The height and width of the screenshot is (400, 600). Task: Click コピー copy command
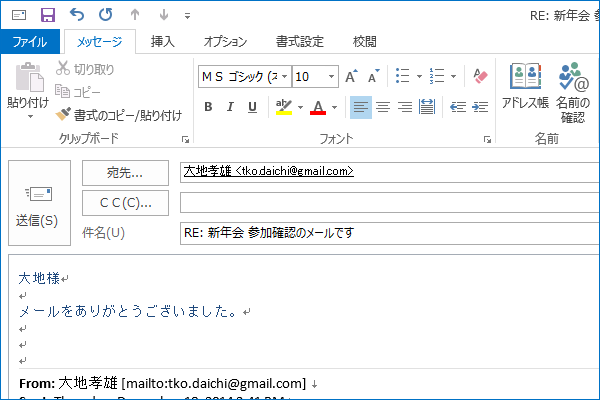78,92
